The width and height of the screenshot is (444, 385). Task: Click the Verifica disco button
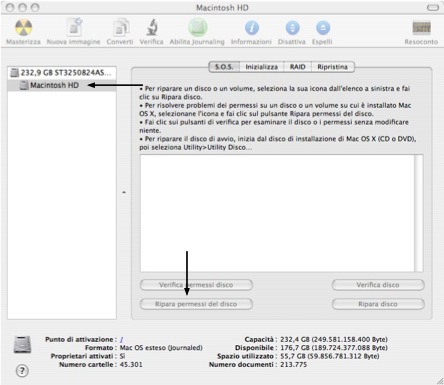point(378,285)
